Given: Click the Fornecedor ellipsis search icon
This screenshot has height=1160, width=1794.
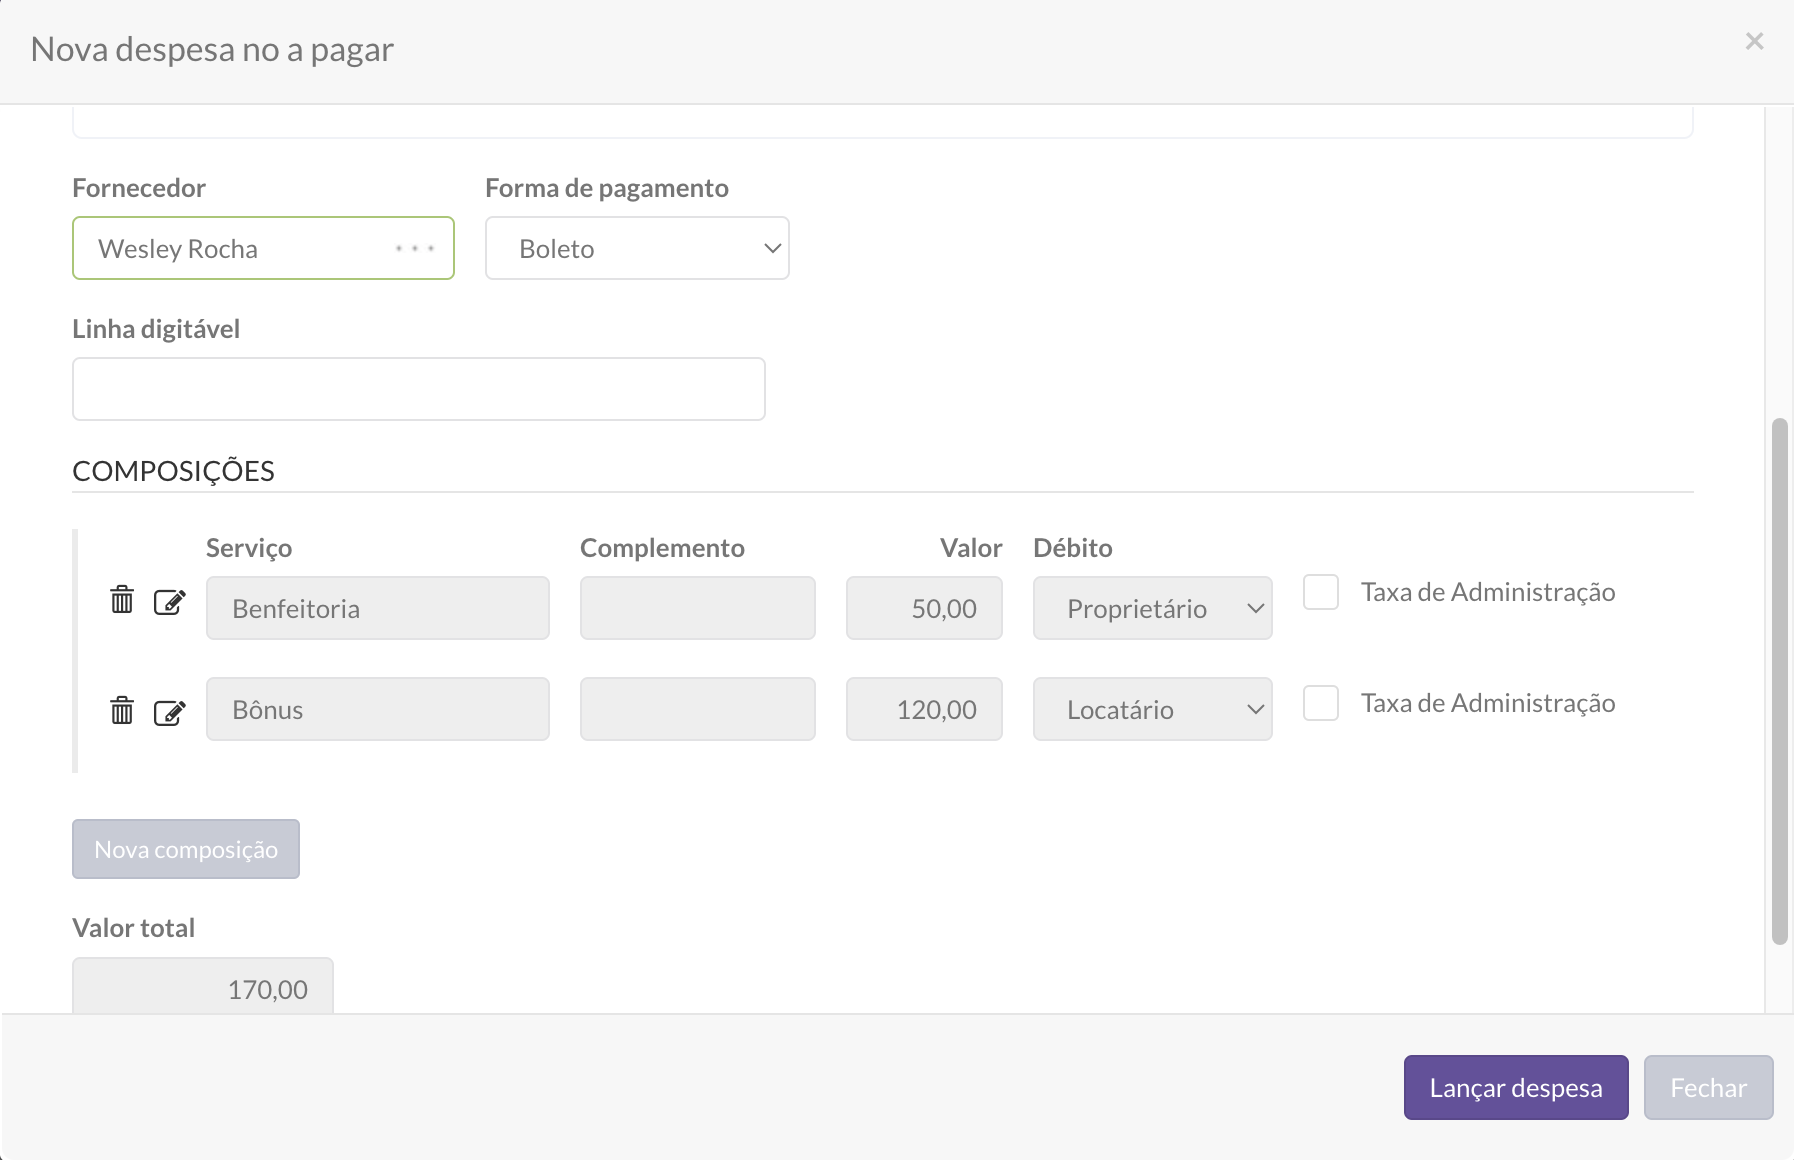Looking at the screenshot, I should click(x=414, y=248).
